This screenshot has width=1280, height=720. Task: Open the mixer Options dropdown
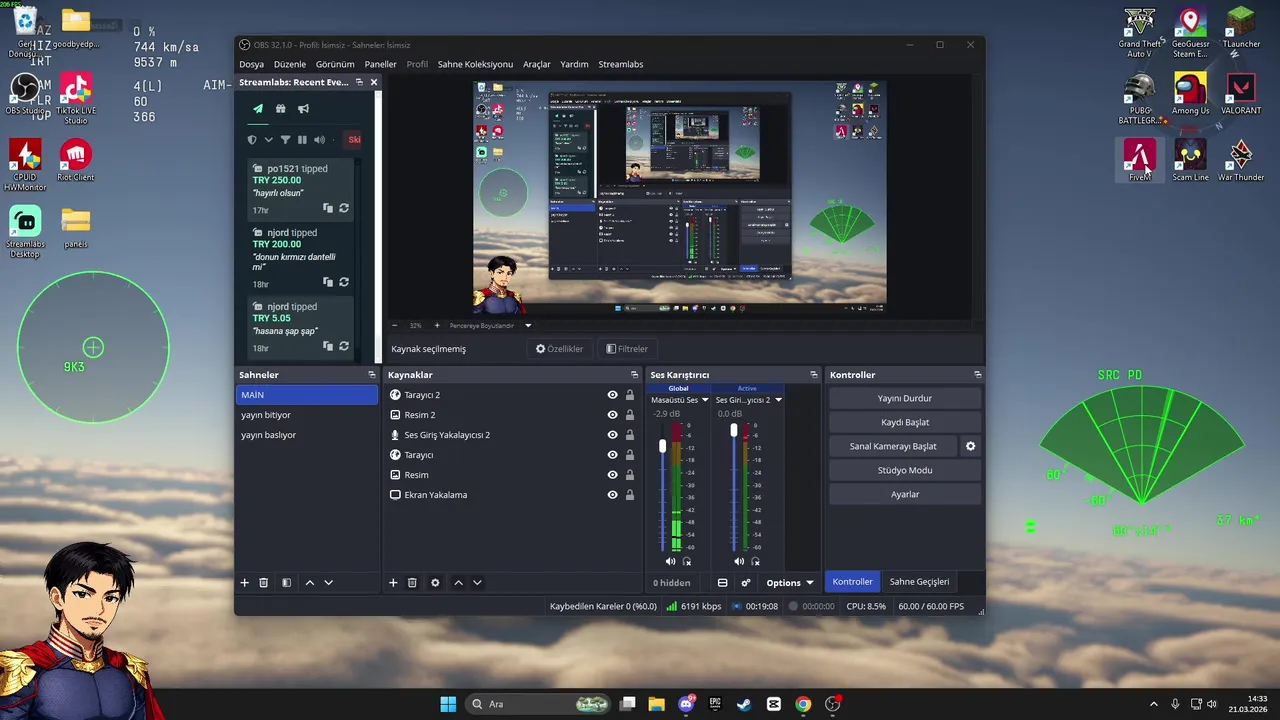point(790,582)
